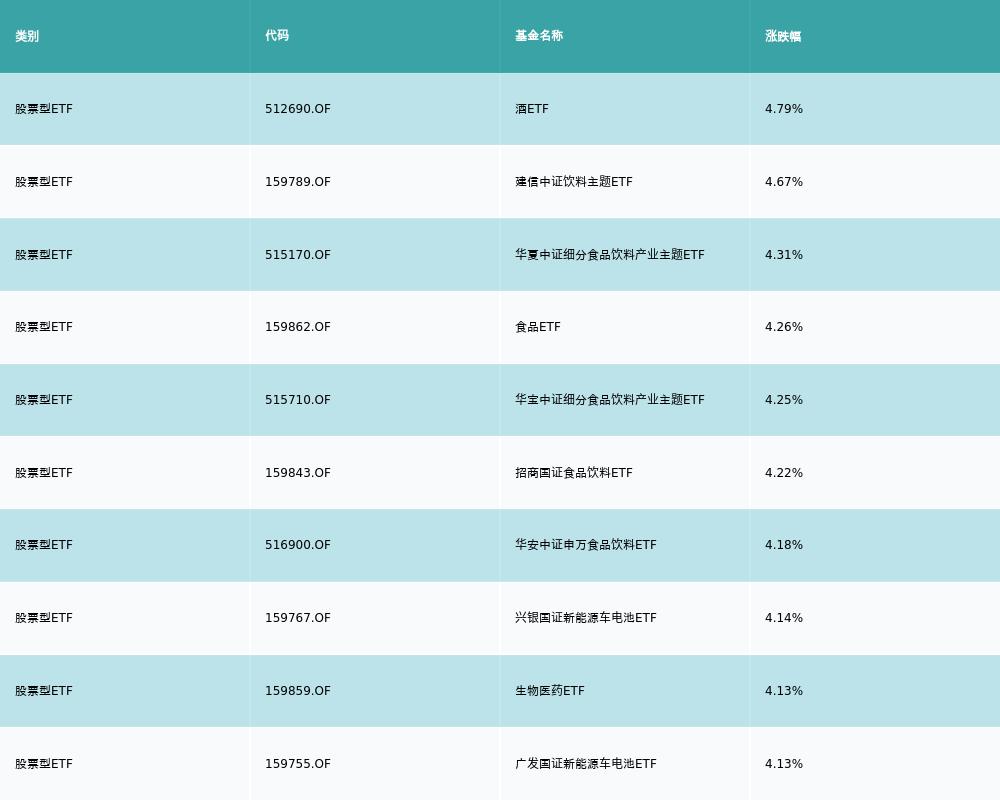Click 股票型ETF in the 159843.OF row

point(44,473)
